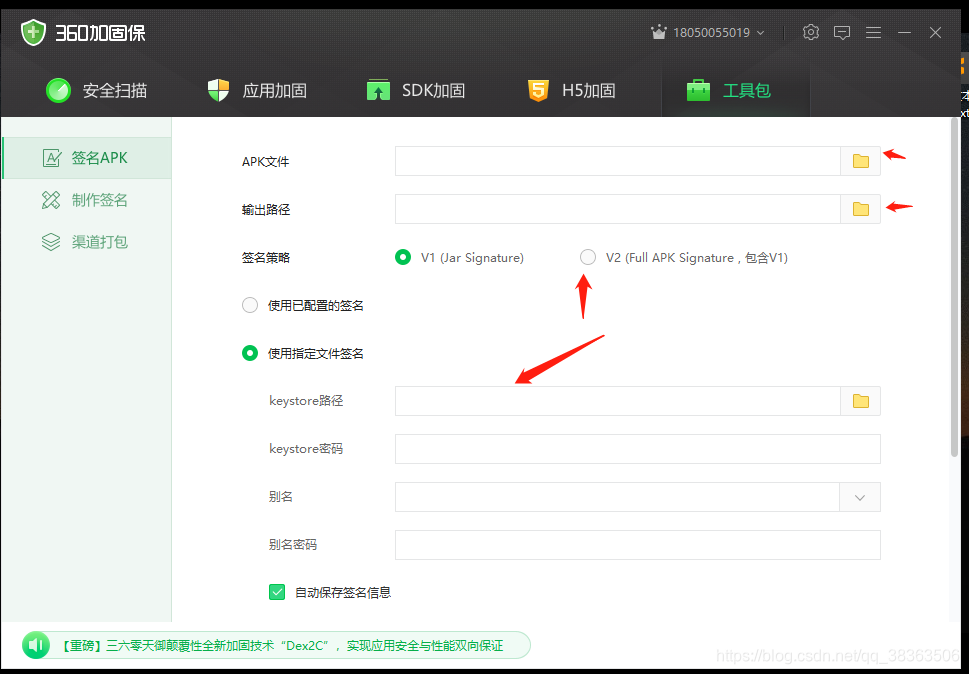This screenshot has height=674, width=969.
Task: Select 制作签名 in sidebar
Action: (x=87, y=200)
